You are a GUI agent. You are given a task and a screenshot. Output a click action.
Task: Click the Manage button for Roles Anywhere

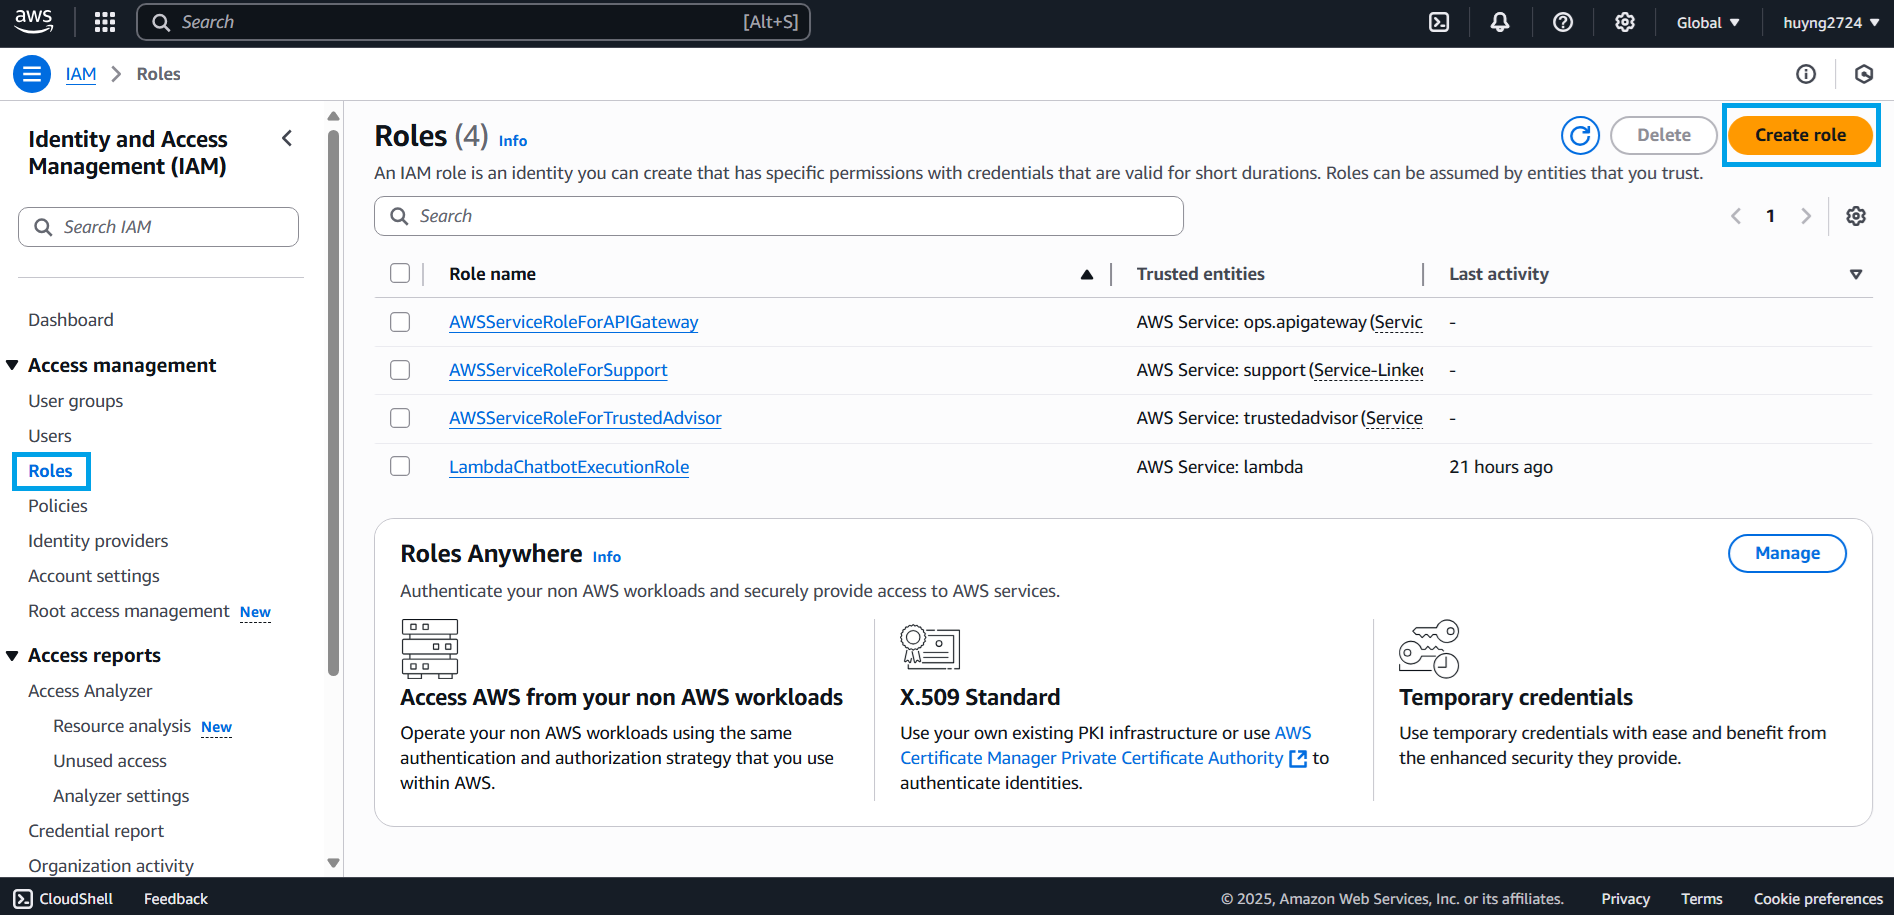[x=1787, y=553]
